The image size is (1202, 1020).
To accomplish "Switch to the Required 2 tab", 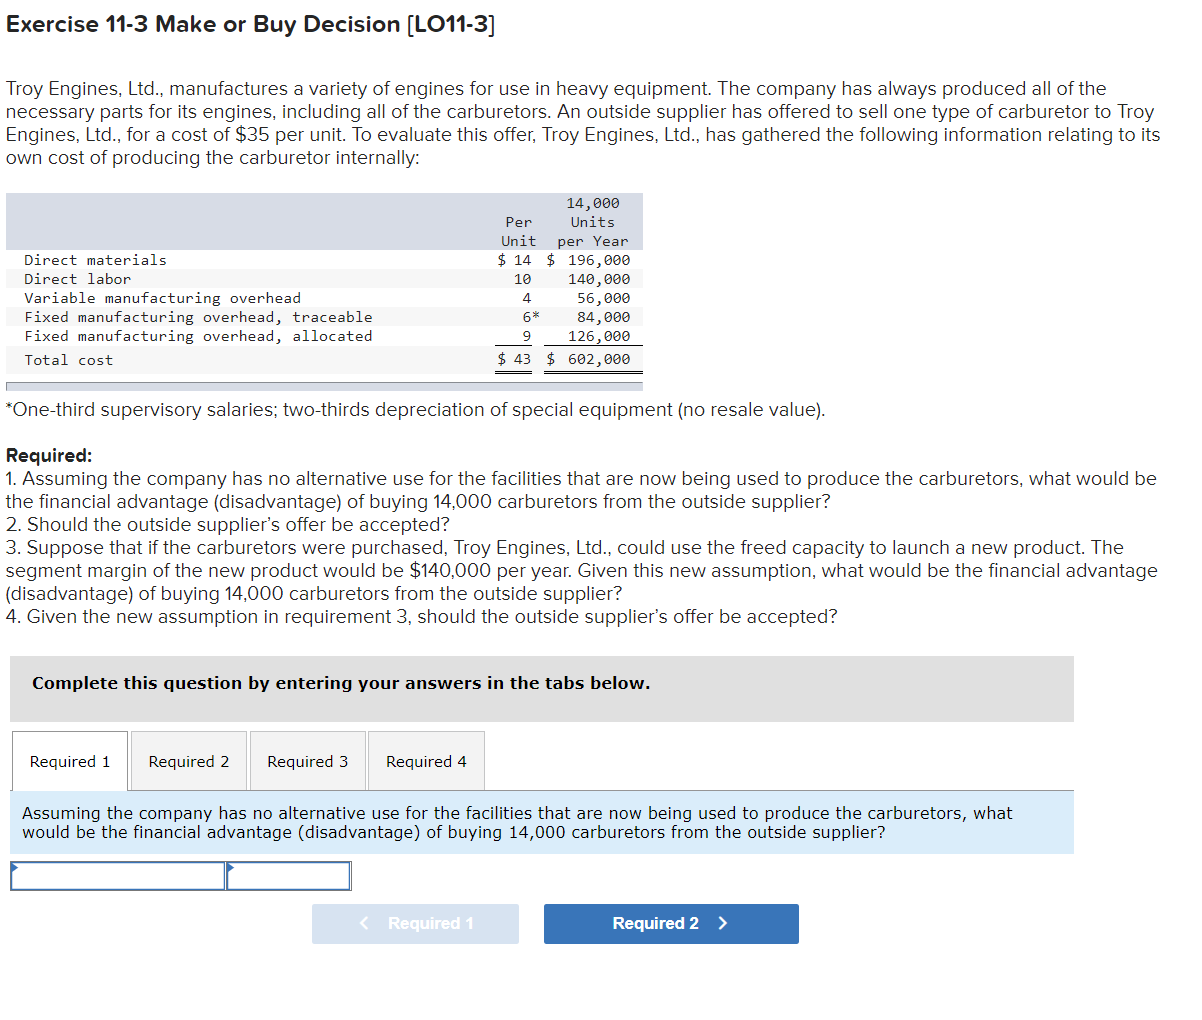I will [189, 761].
